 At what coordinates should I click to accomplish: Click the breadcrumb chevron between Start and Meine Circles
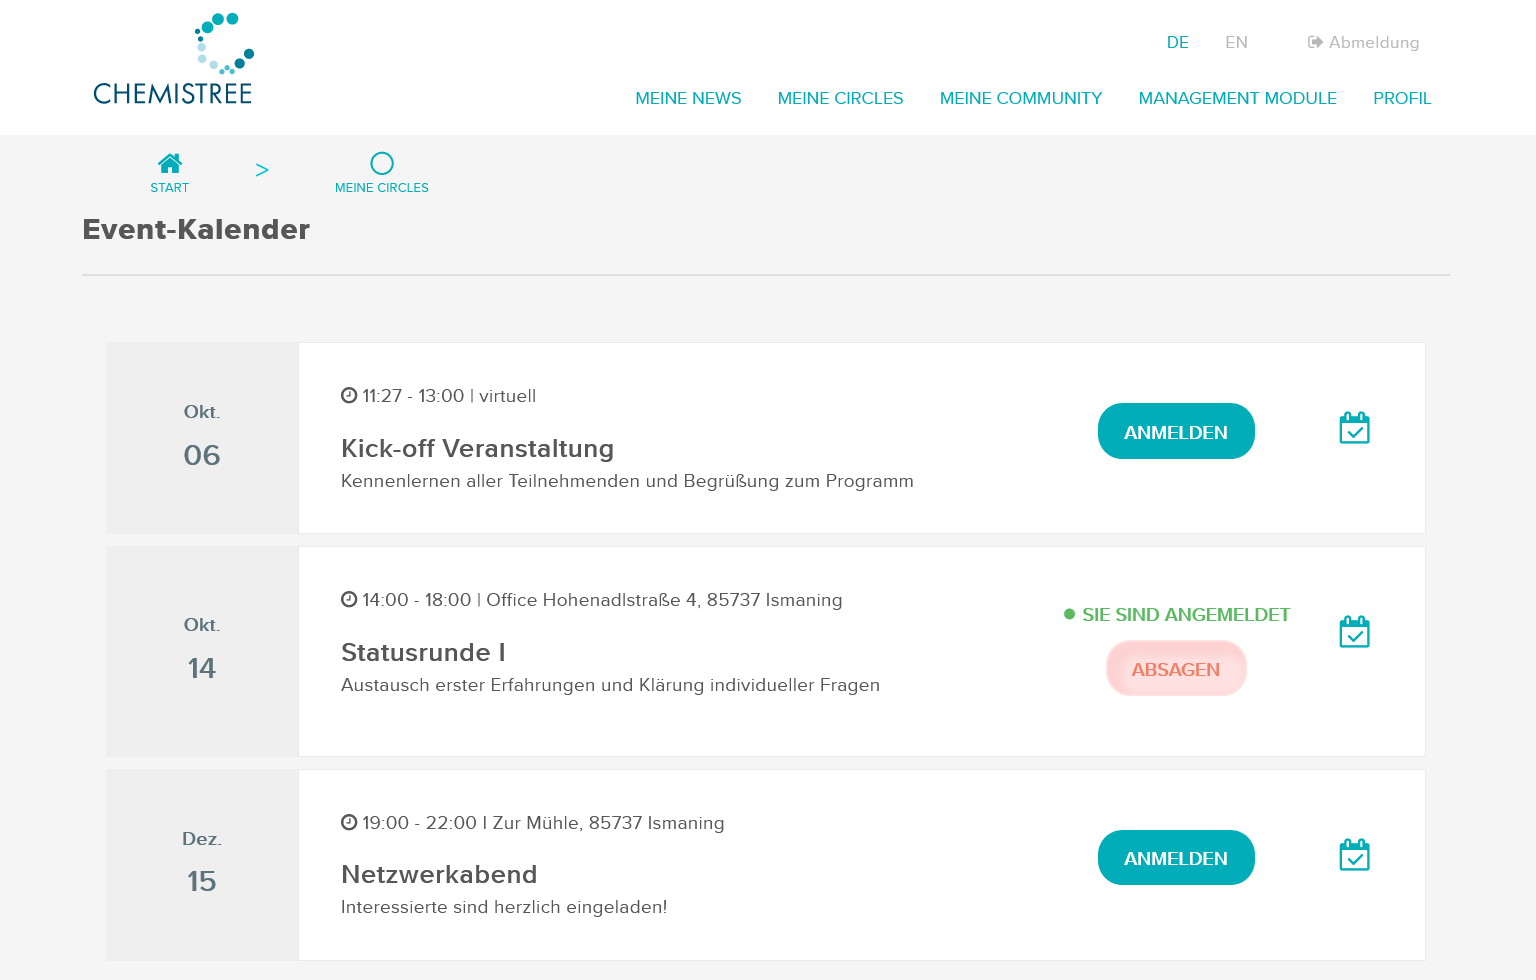point(262,169)
